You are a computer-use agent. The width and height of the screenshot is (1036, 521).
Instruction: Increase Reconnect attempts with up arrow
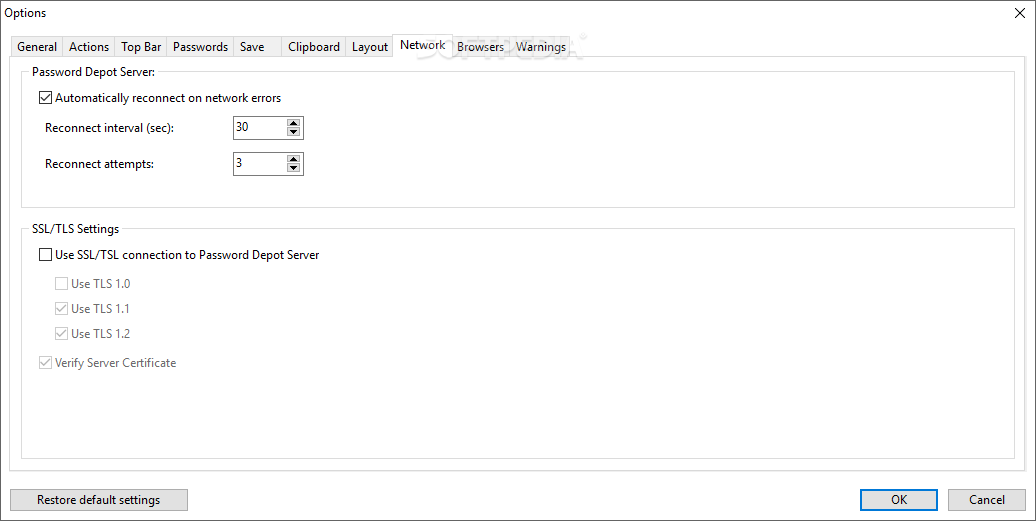coord(293,159)
